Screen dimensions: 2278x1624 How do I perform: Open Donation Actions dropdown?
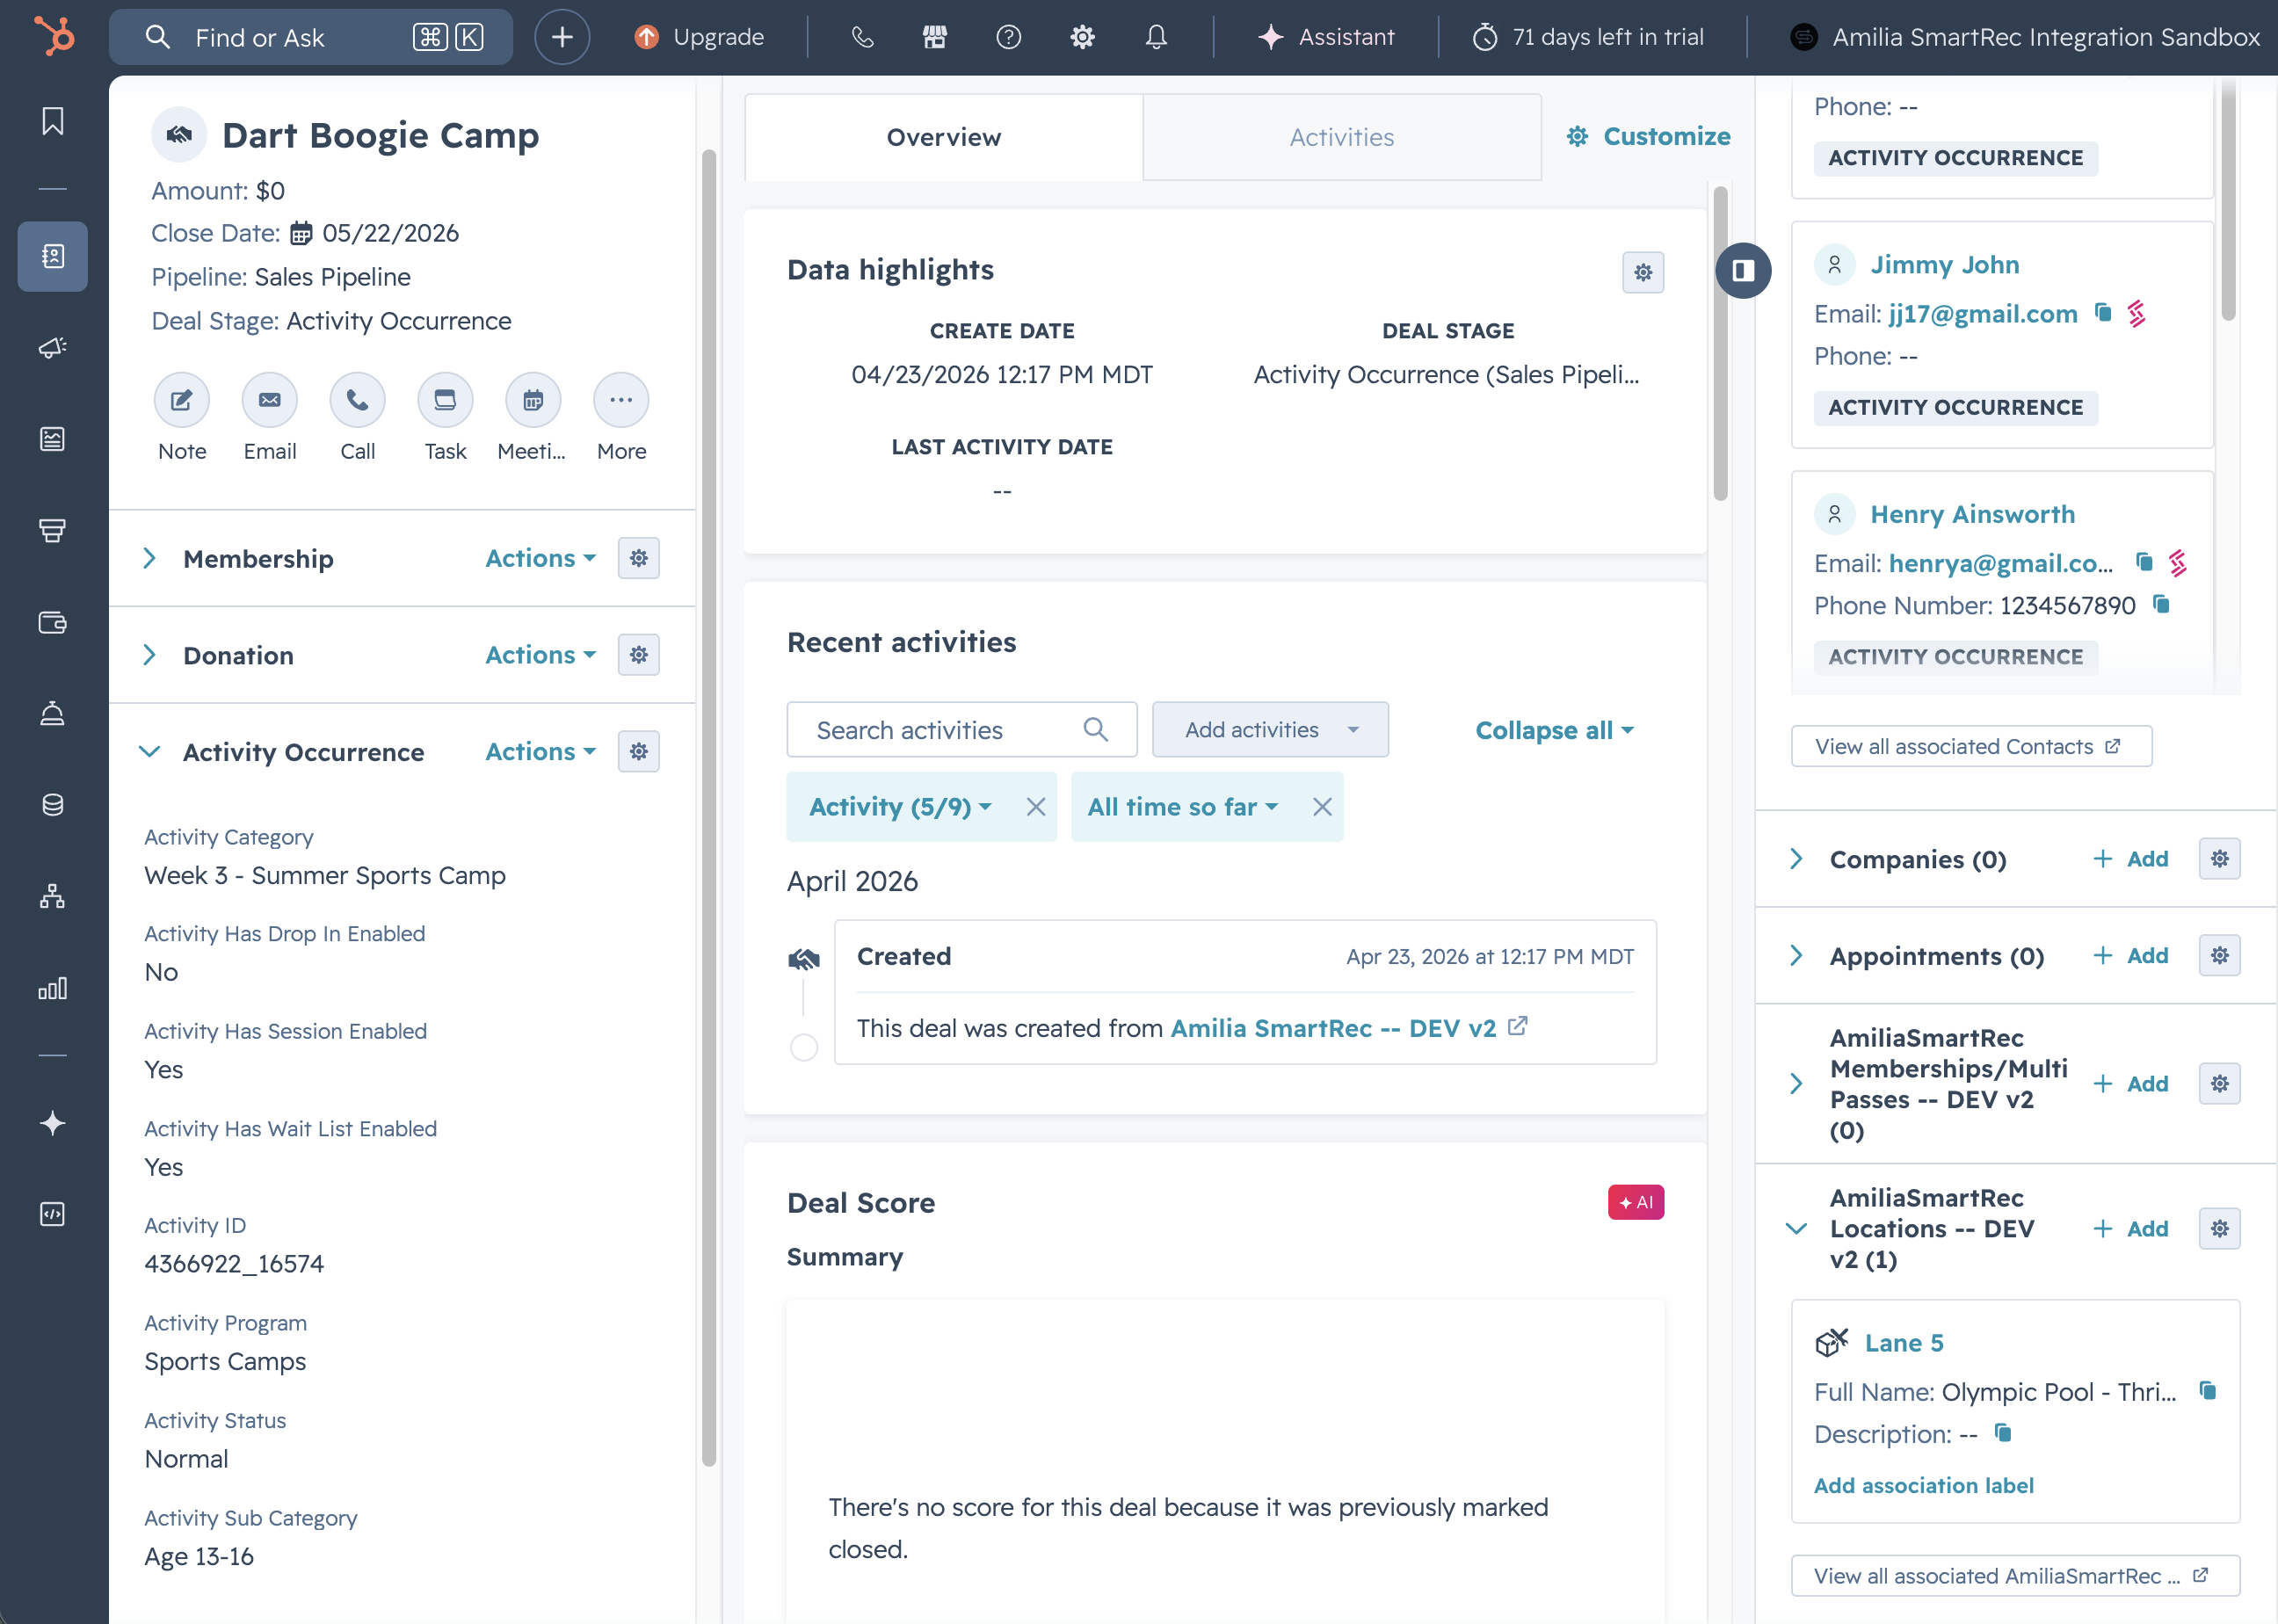pos(541,655)
